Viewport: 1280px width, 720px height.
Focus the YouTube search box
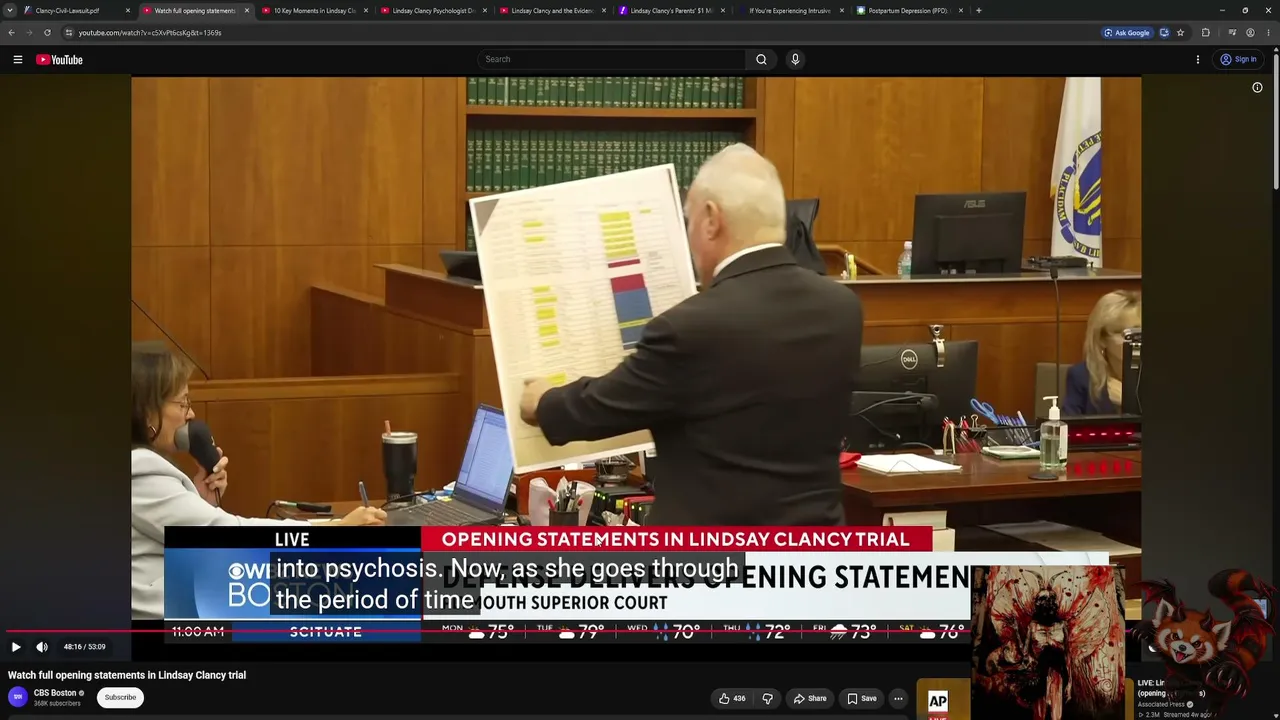611,59
